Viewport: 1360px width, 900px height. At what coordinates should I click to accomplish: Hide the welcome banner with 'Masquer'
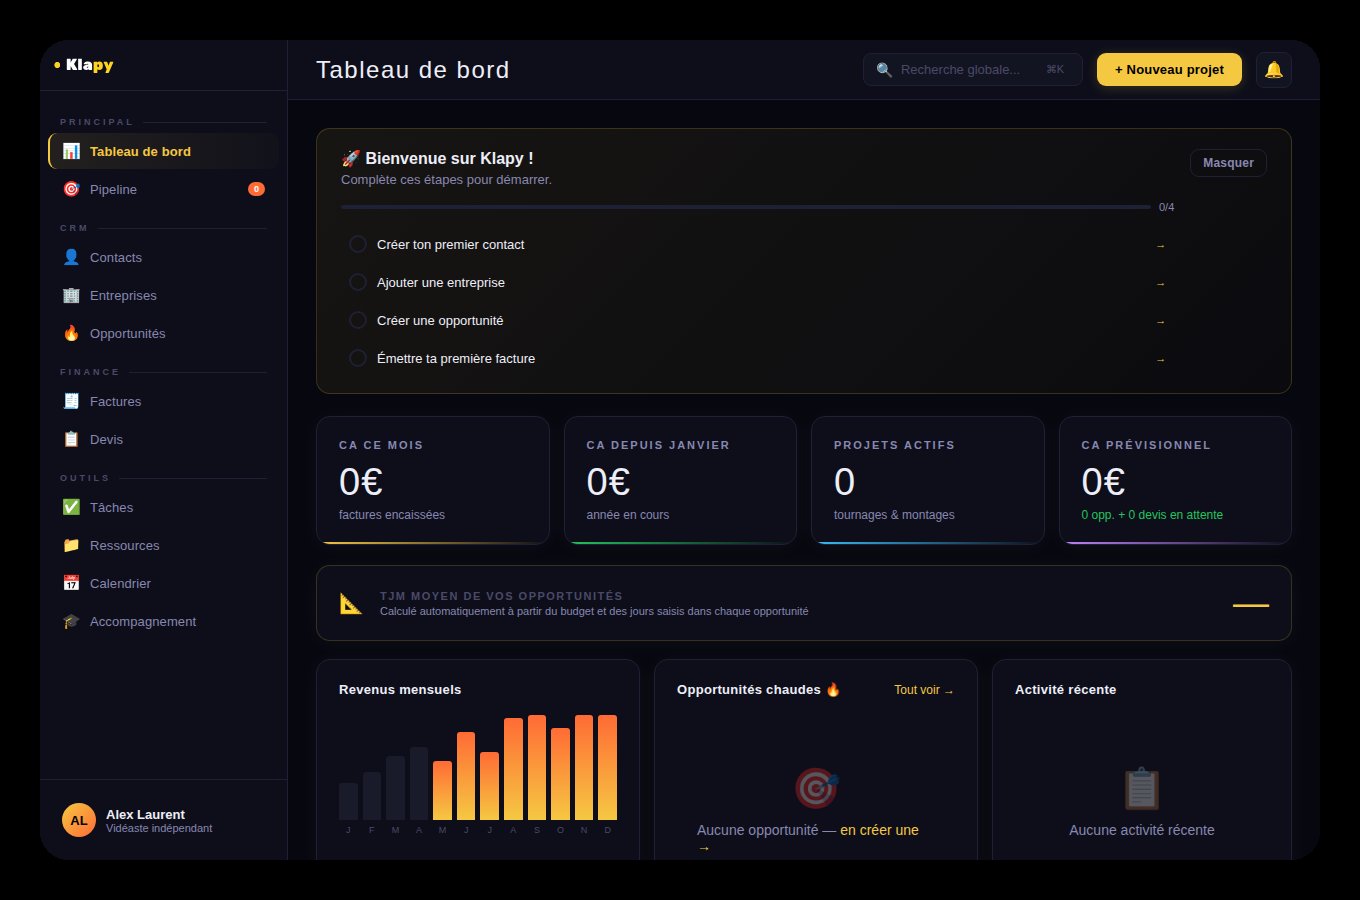pyautogui.click(x=1227, y=162)
